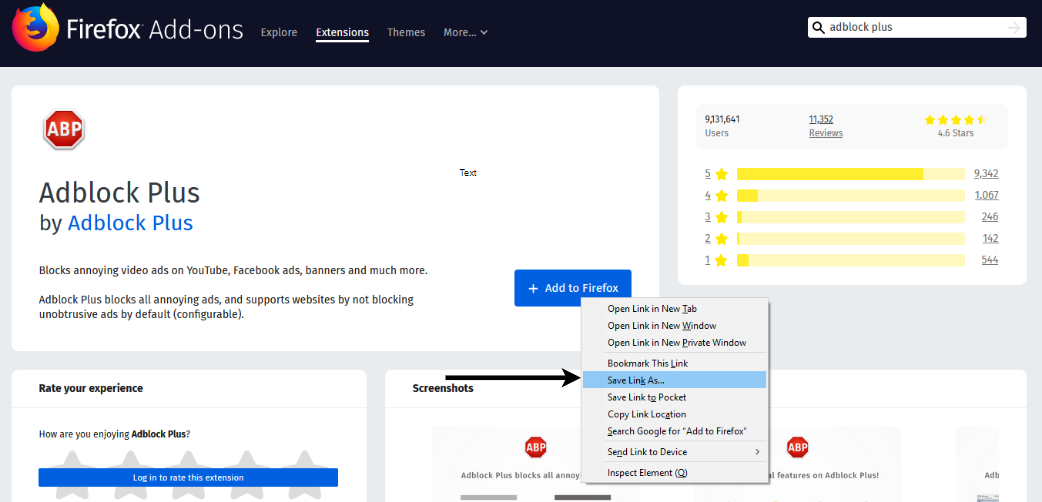
Task: Choose Save Link to Pocket
Action: click(674, 398)
